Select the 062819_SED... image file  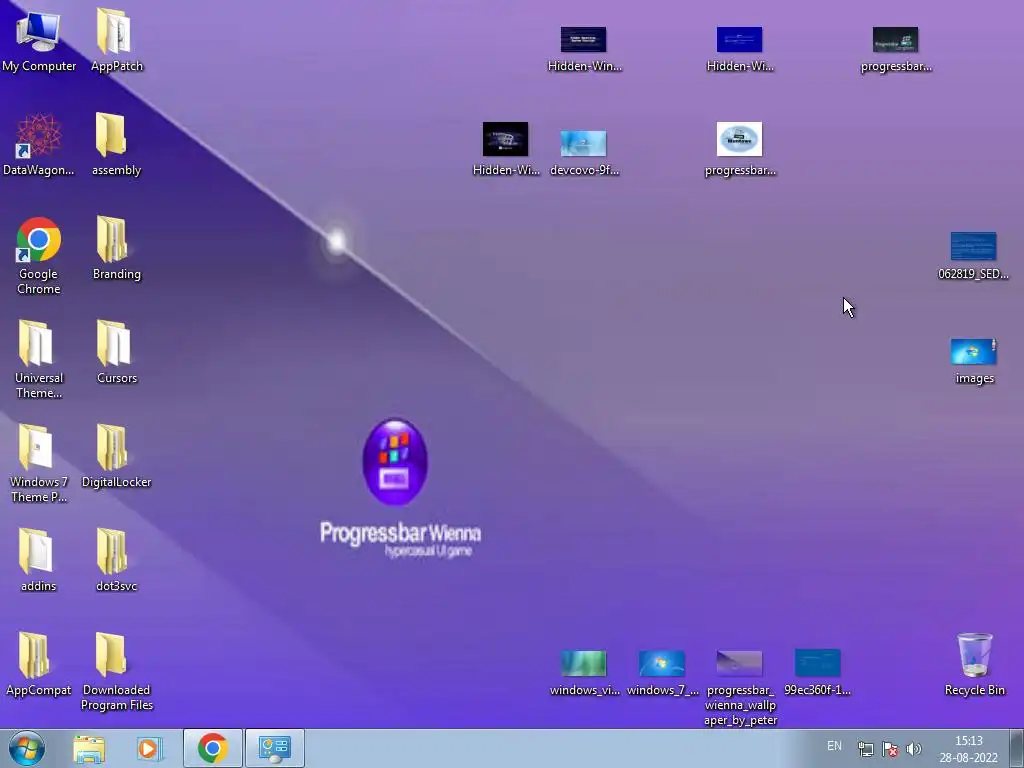[973, 255]
